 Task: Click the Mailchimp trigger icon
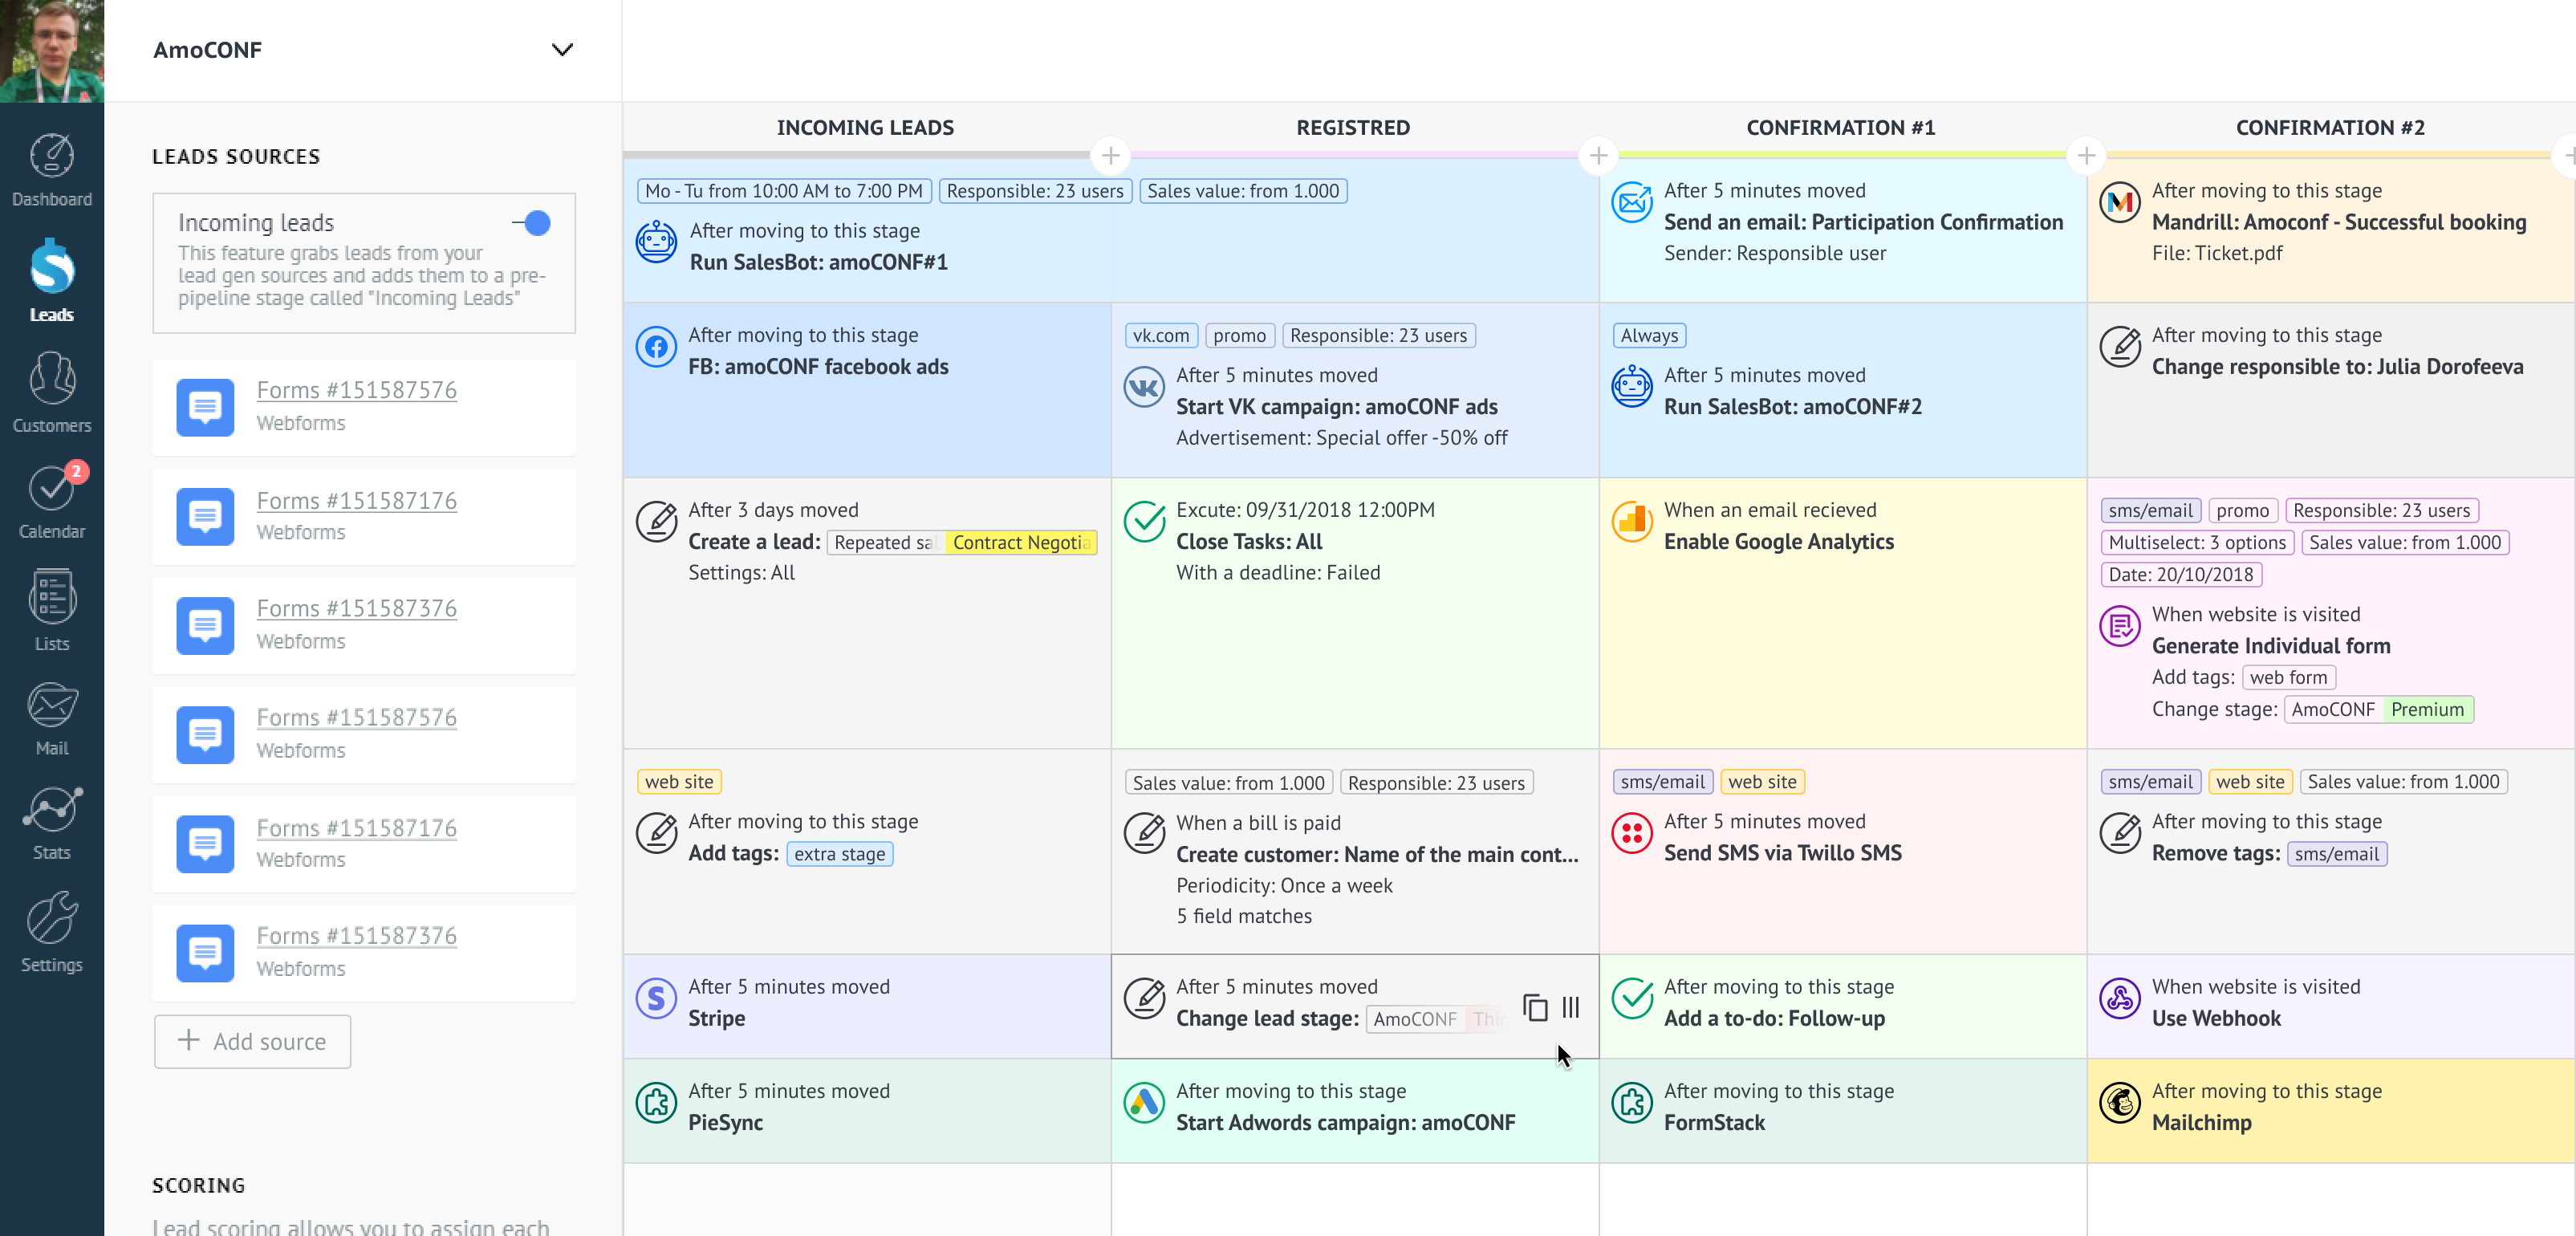tap(2119, 1103)
